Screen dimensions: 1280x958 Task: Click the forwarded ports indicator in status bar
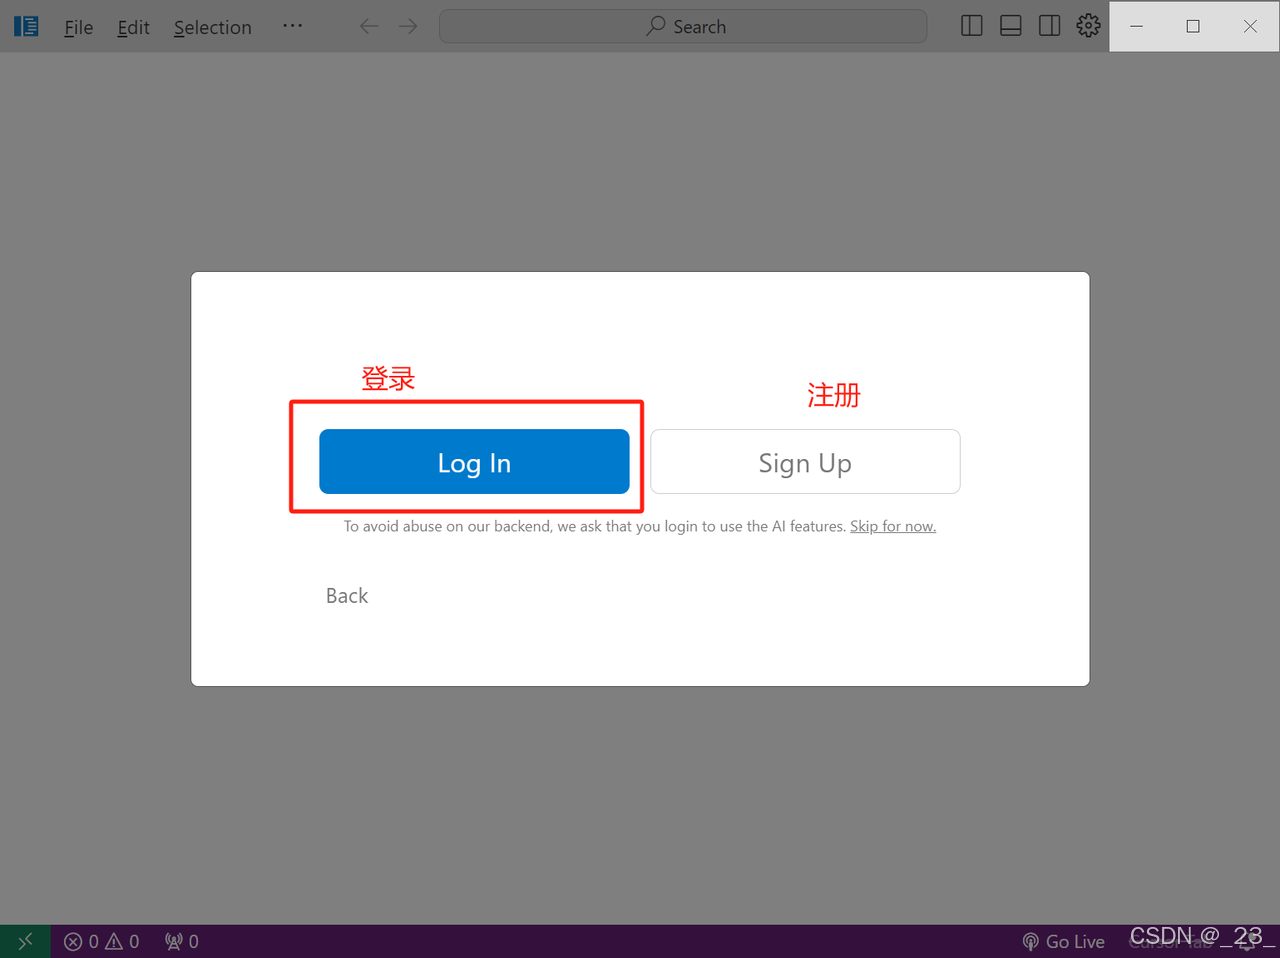pyautogui.click(x=182, y=941)
